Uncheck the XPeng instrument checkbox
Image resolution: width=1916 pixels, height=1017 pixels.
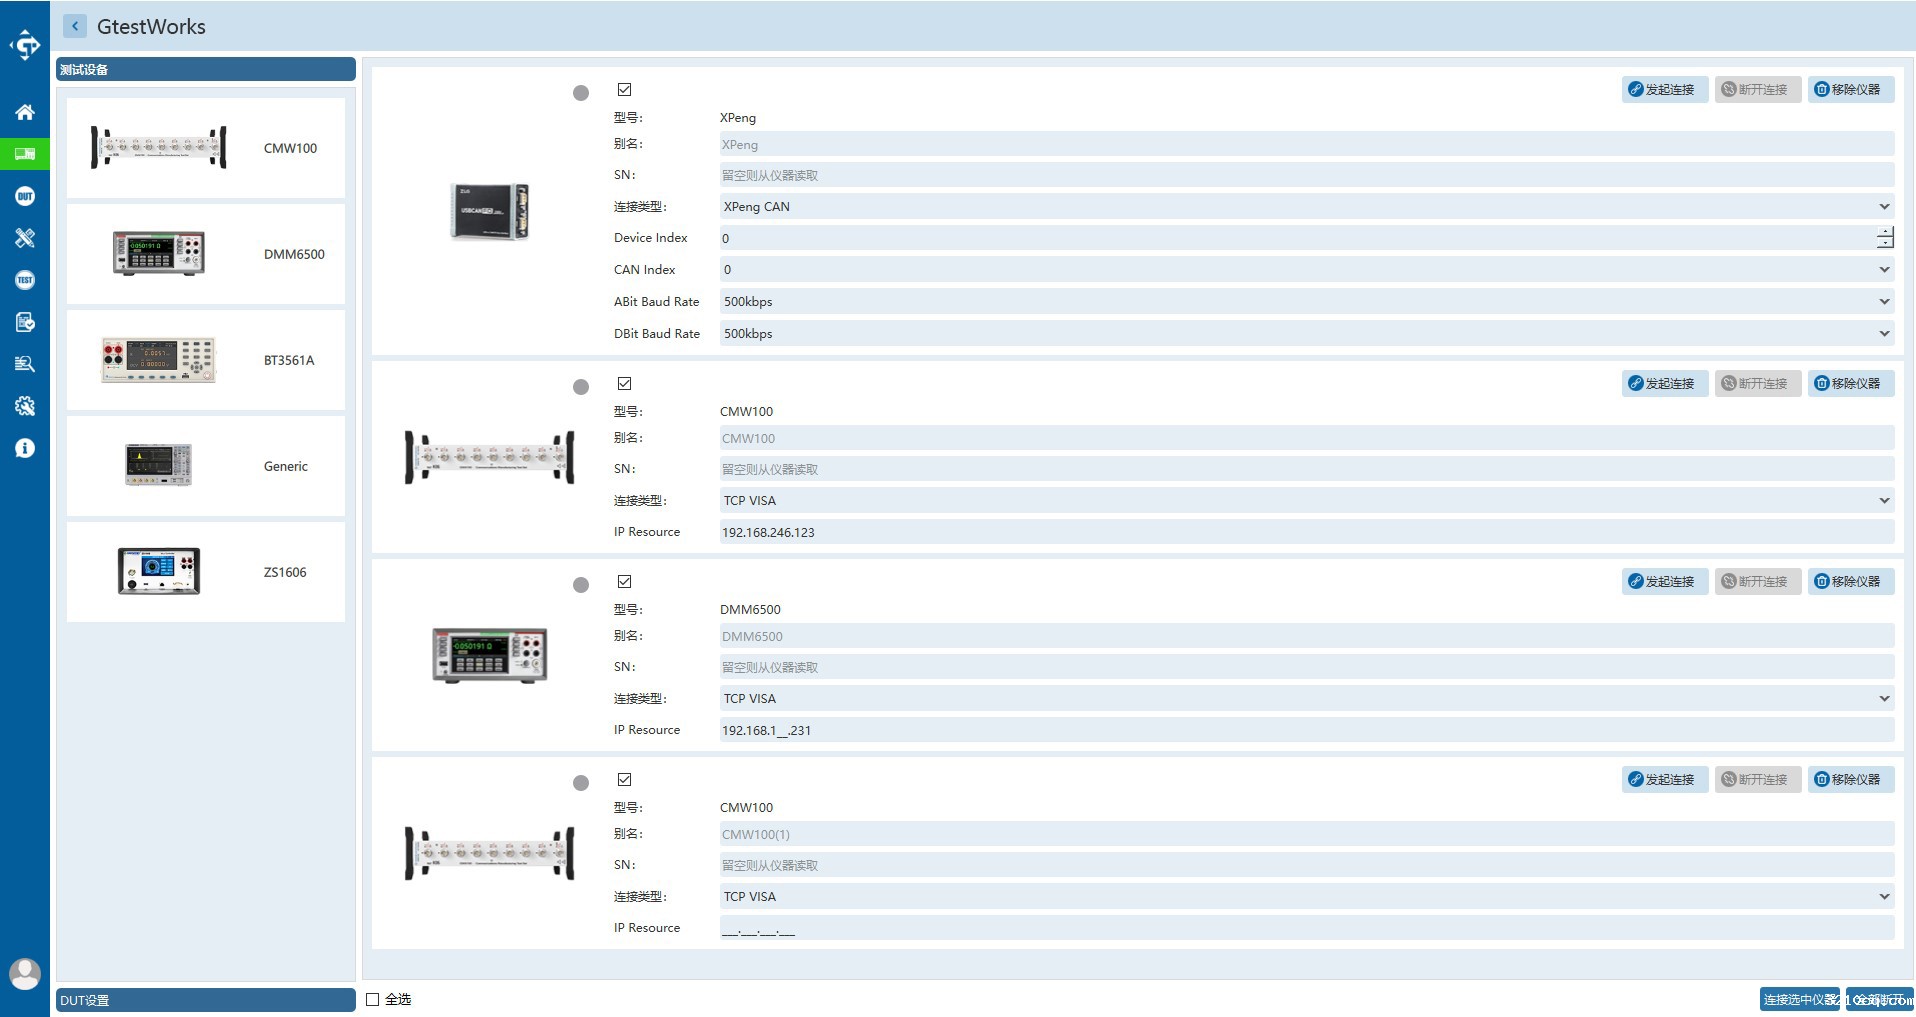(625, 90)
